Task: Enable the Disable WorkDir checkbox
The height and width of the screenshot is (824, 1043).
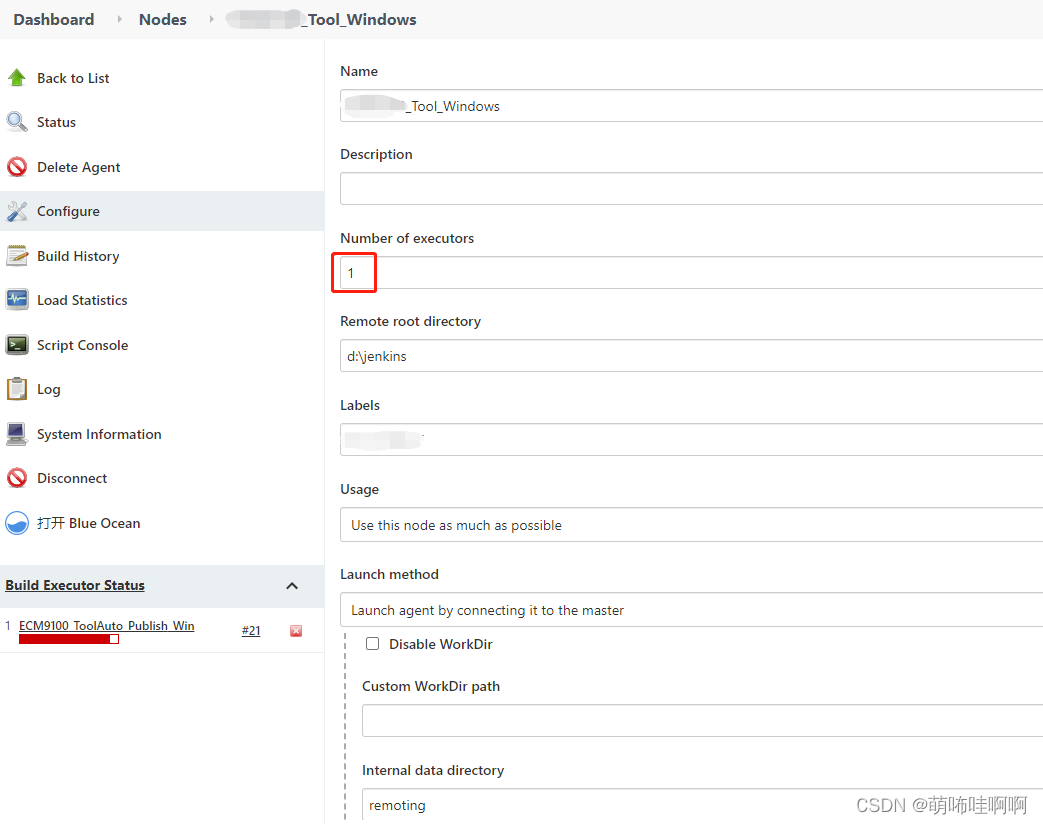Action: click(373, 644)
